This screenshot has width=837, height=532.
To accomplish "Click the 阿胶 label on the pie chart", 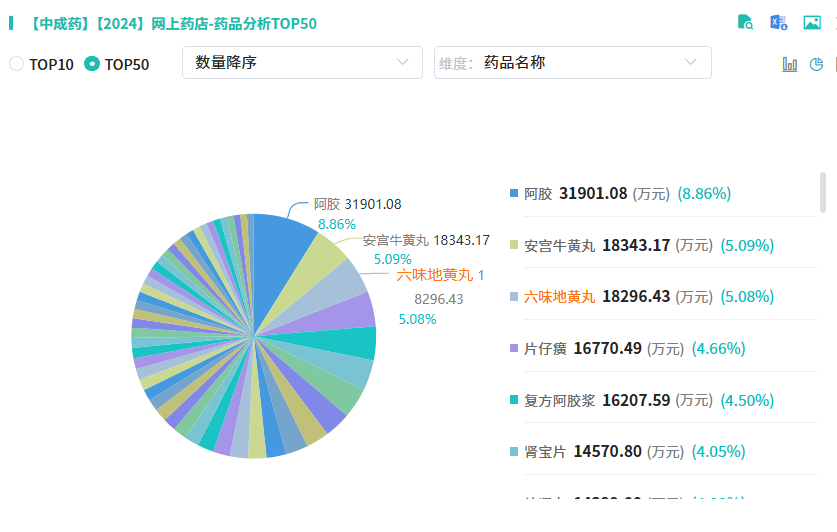I will (x=327, y=204).
